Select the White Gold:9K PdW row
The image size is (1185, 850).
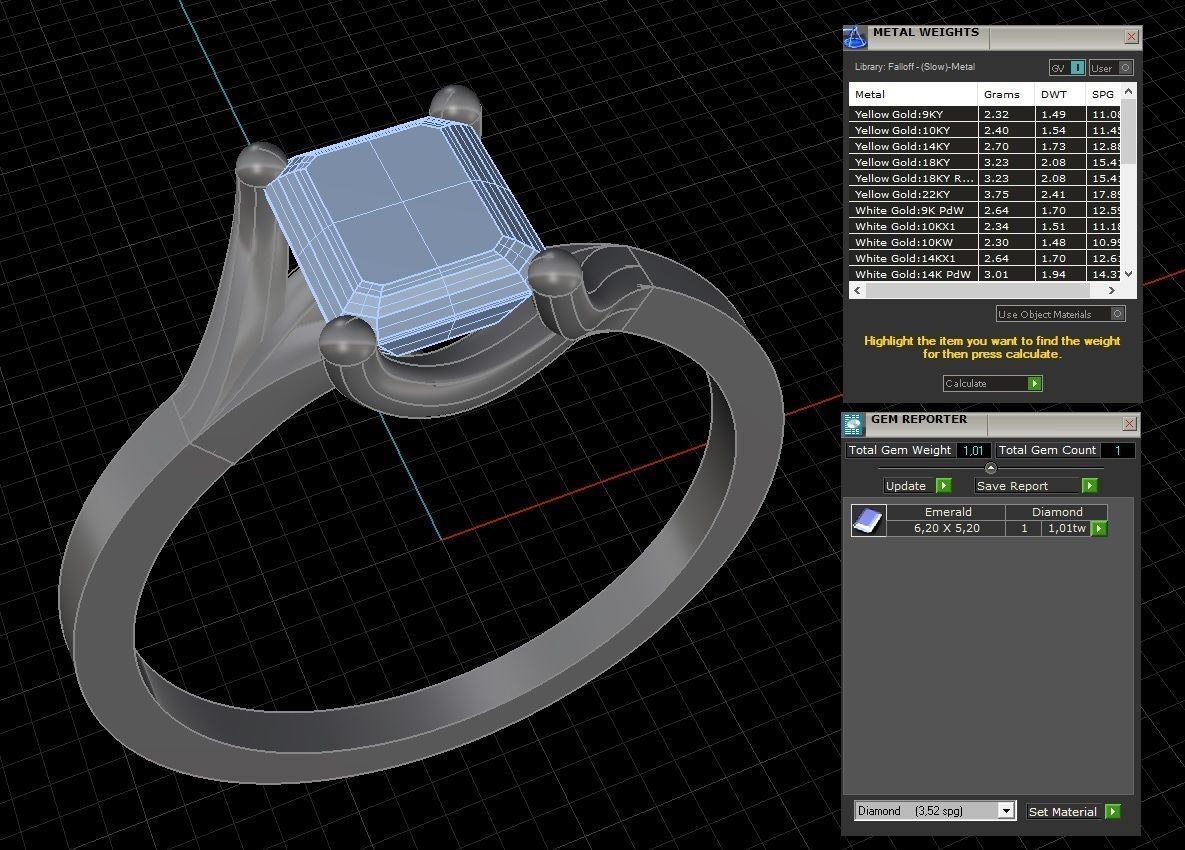click(x=985, y=210)
